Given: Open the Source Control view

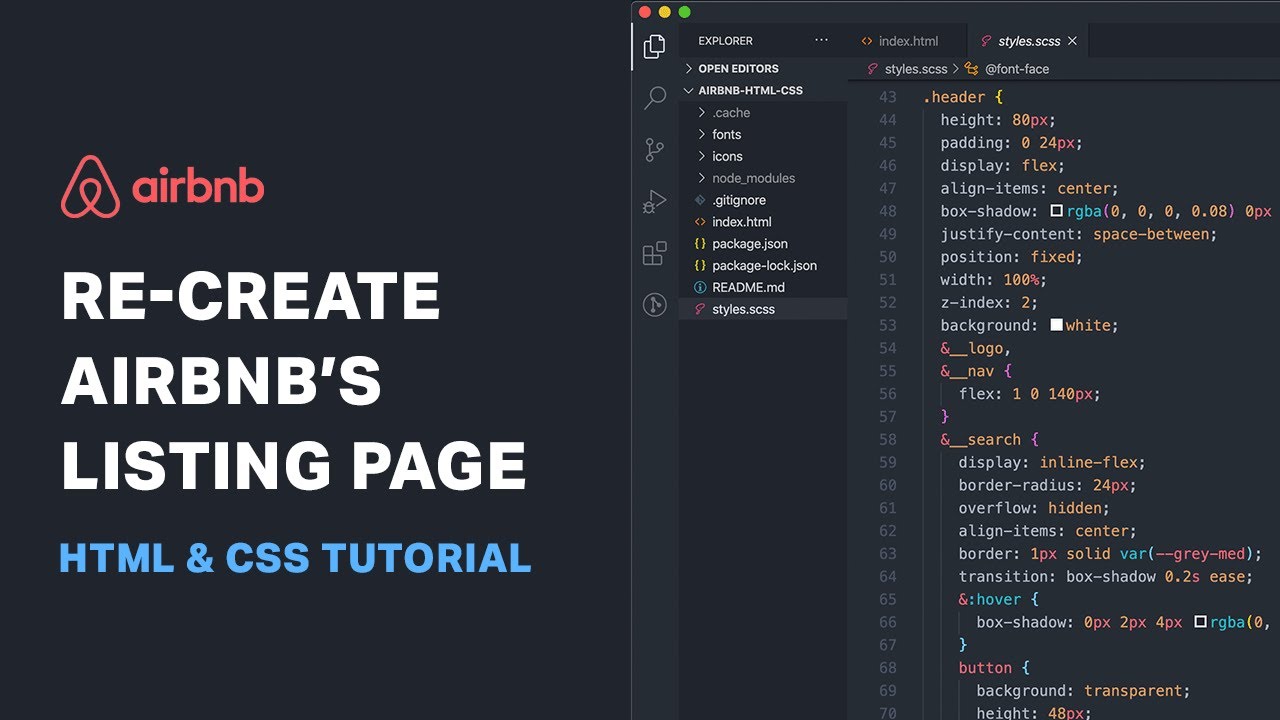Looking at the screenshot, I should (x=654, y=150).
